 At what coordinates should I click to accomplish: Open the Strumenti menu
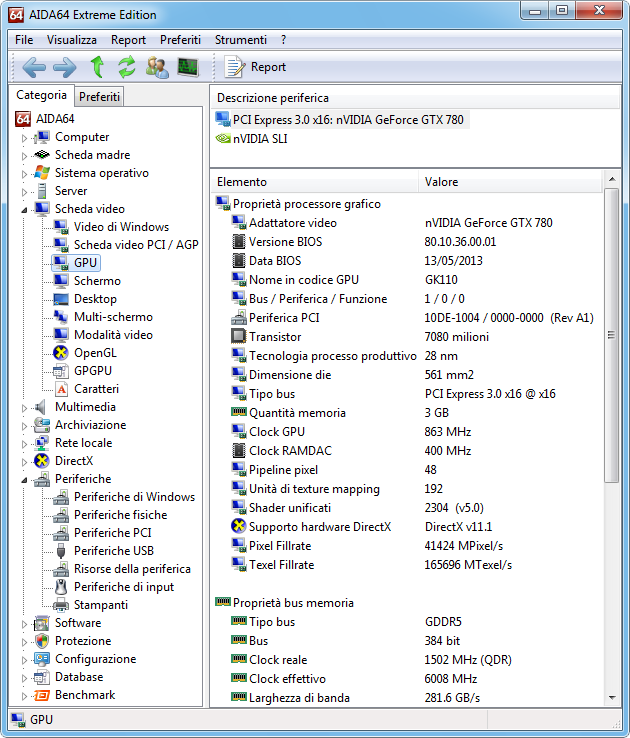(x=240, y=40)
